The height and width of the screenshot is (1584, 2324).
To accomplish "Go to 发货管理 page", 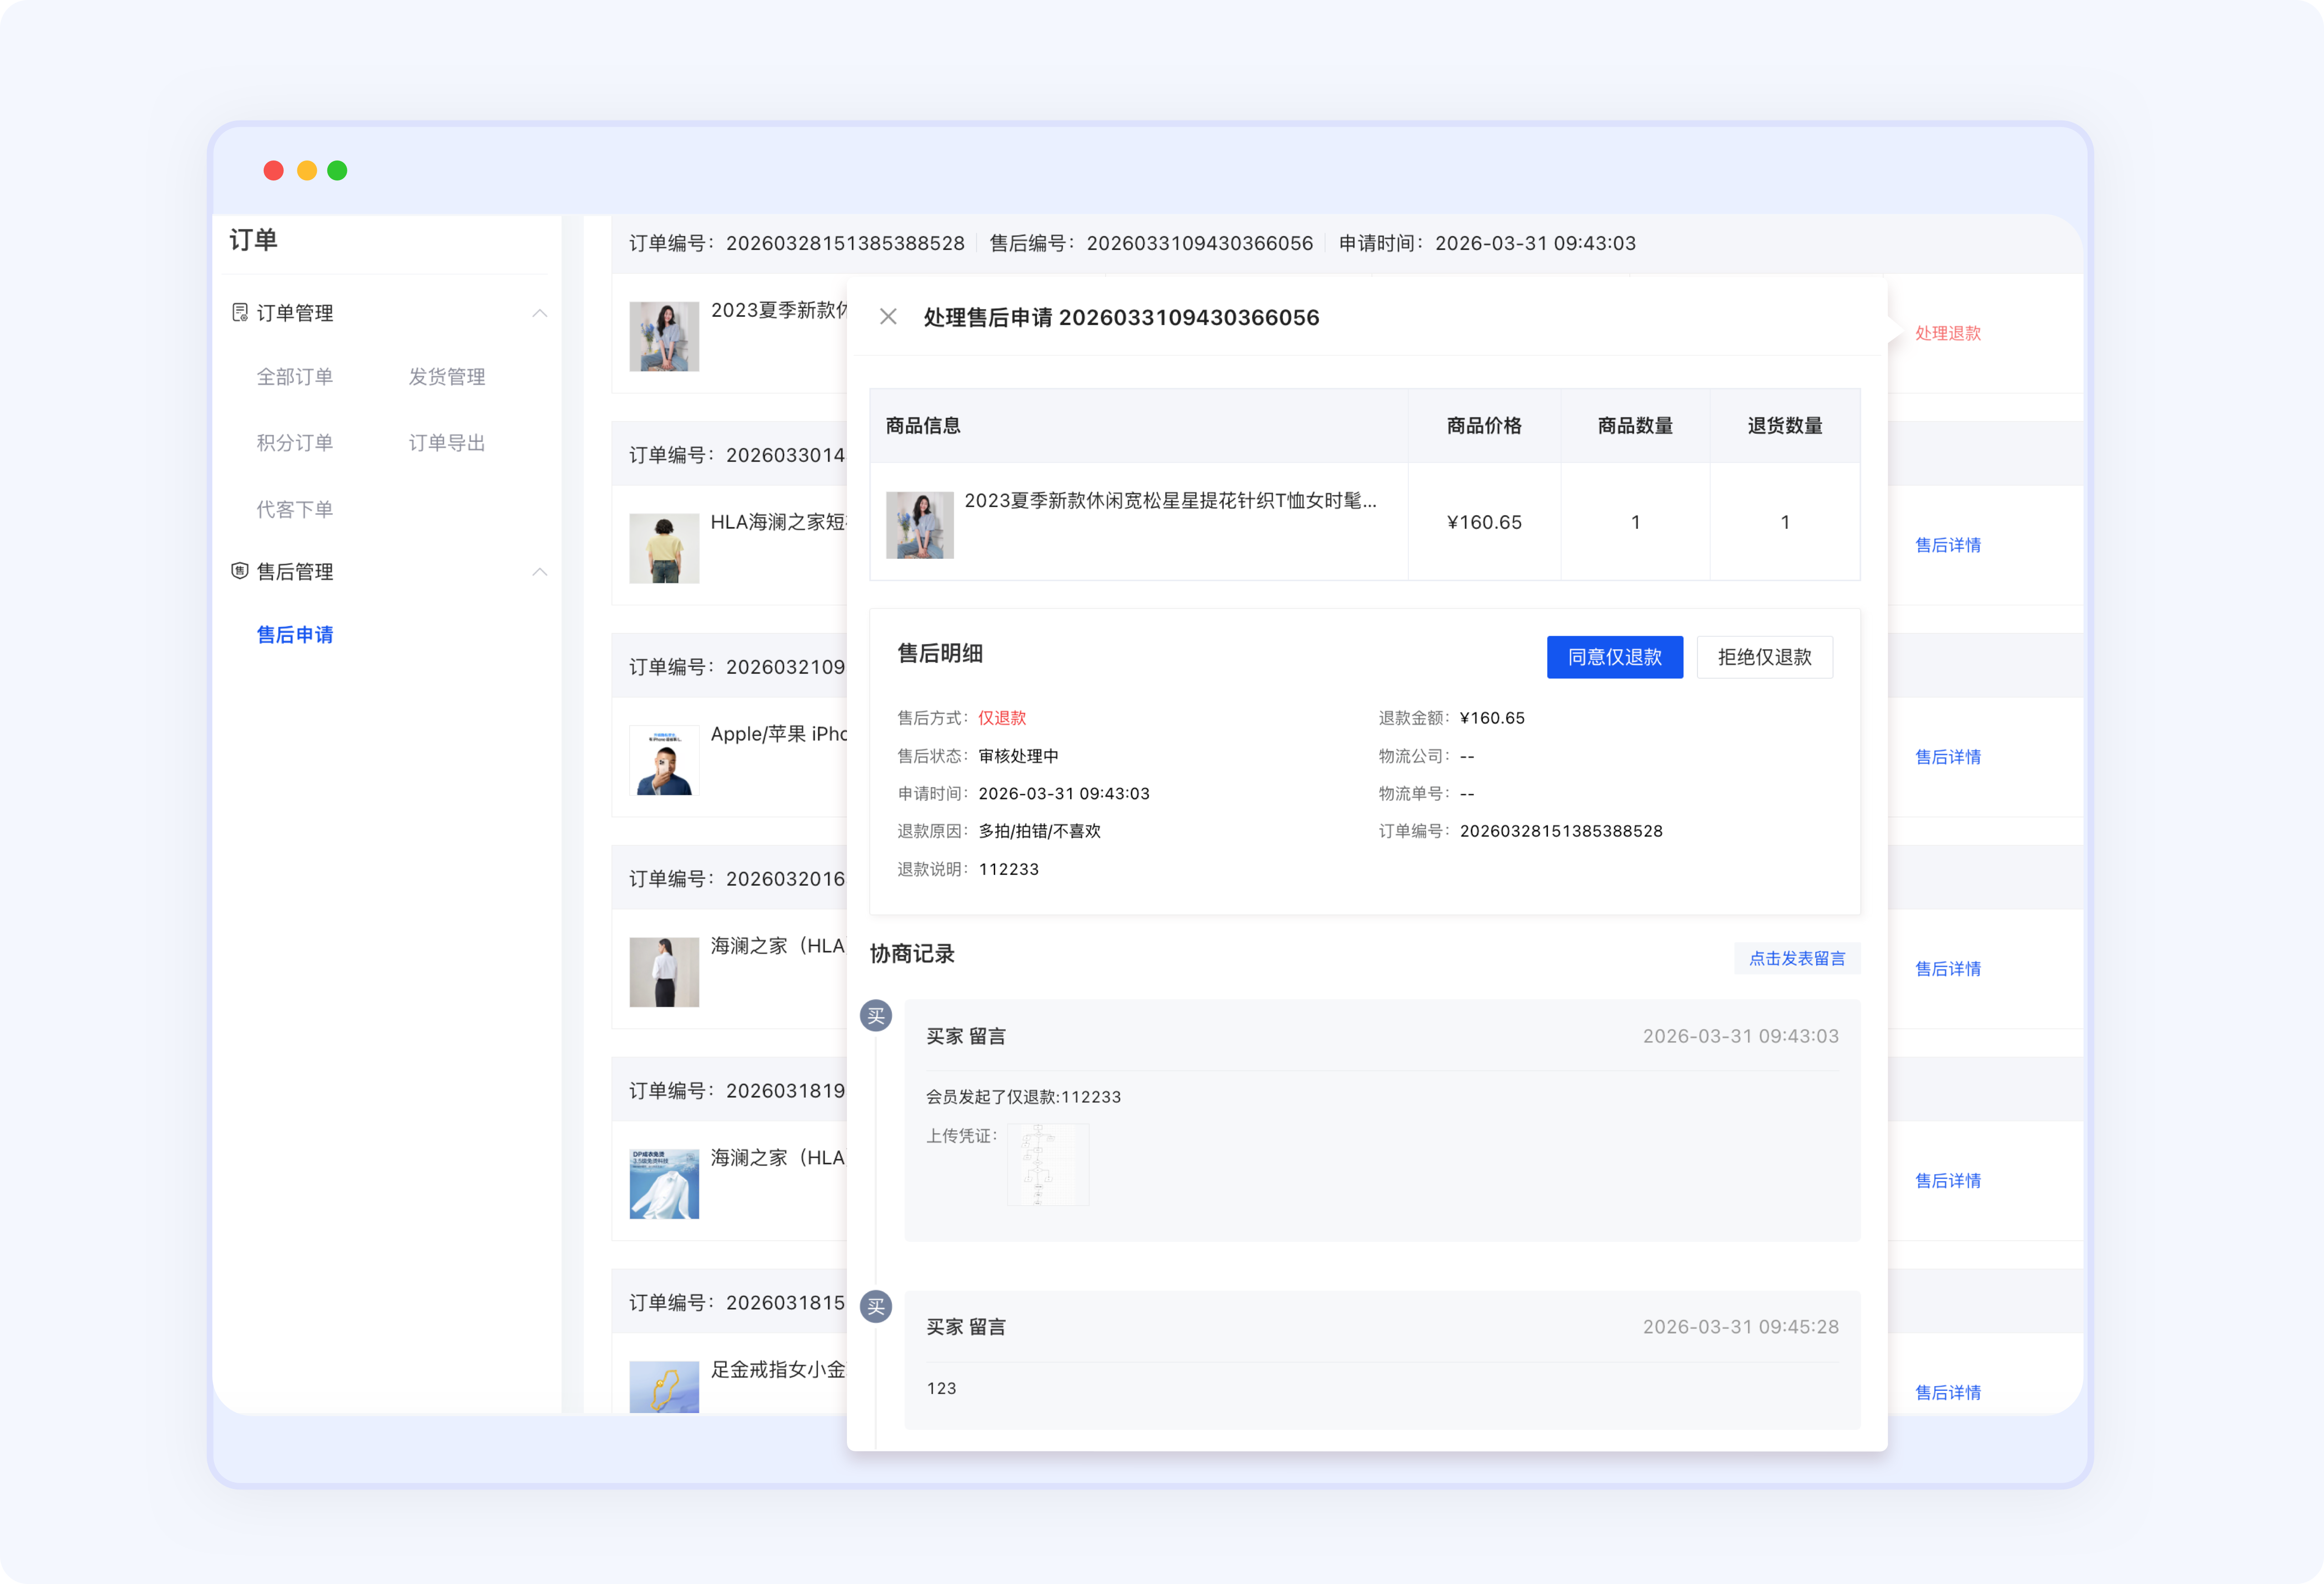I will (x=446, y=377).
